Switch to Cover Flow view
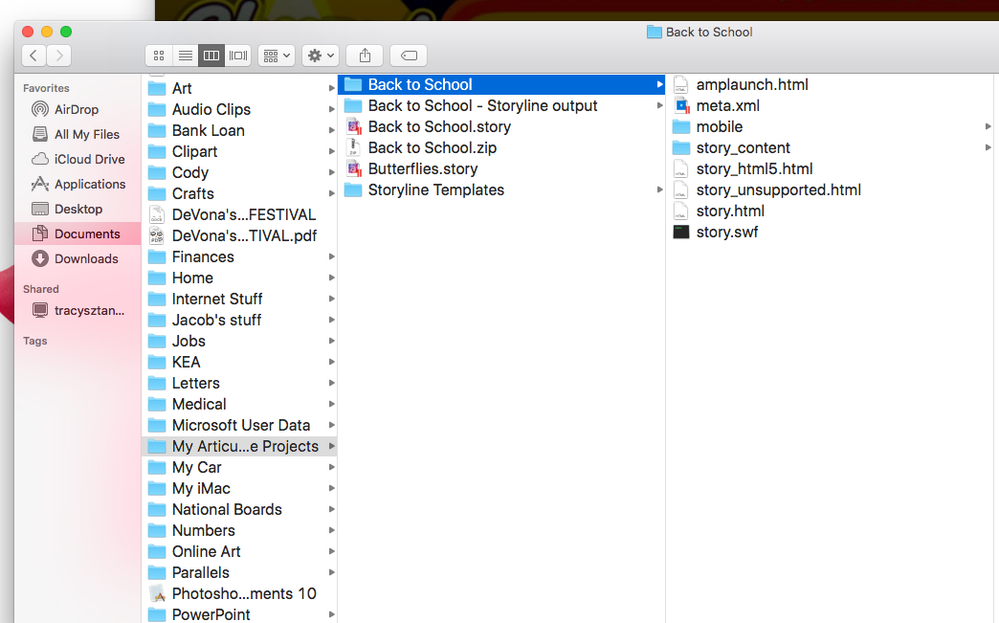 tap(238, 55)
